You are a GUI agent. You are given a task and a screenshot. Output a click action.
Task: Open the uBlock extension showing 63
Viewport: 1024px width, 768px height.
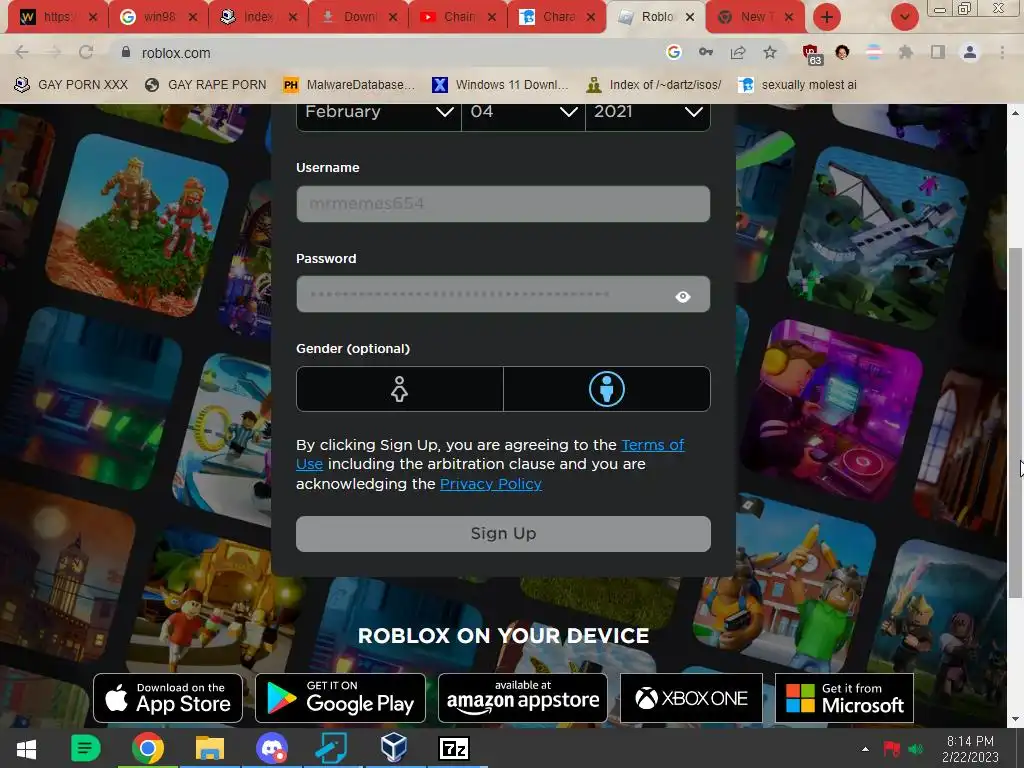click(x=811, y=54)
